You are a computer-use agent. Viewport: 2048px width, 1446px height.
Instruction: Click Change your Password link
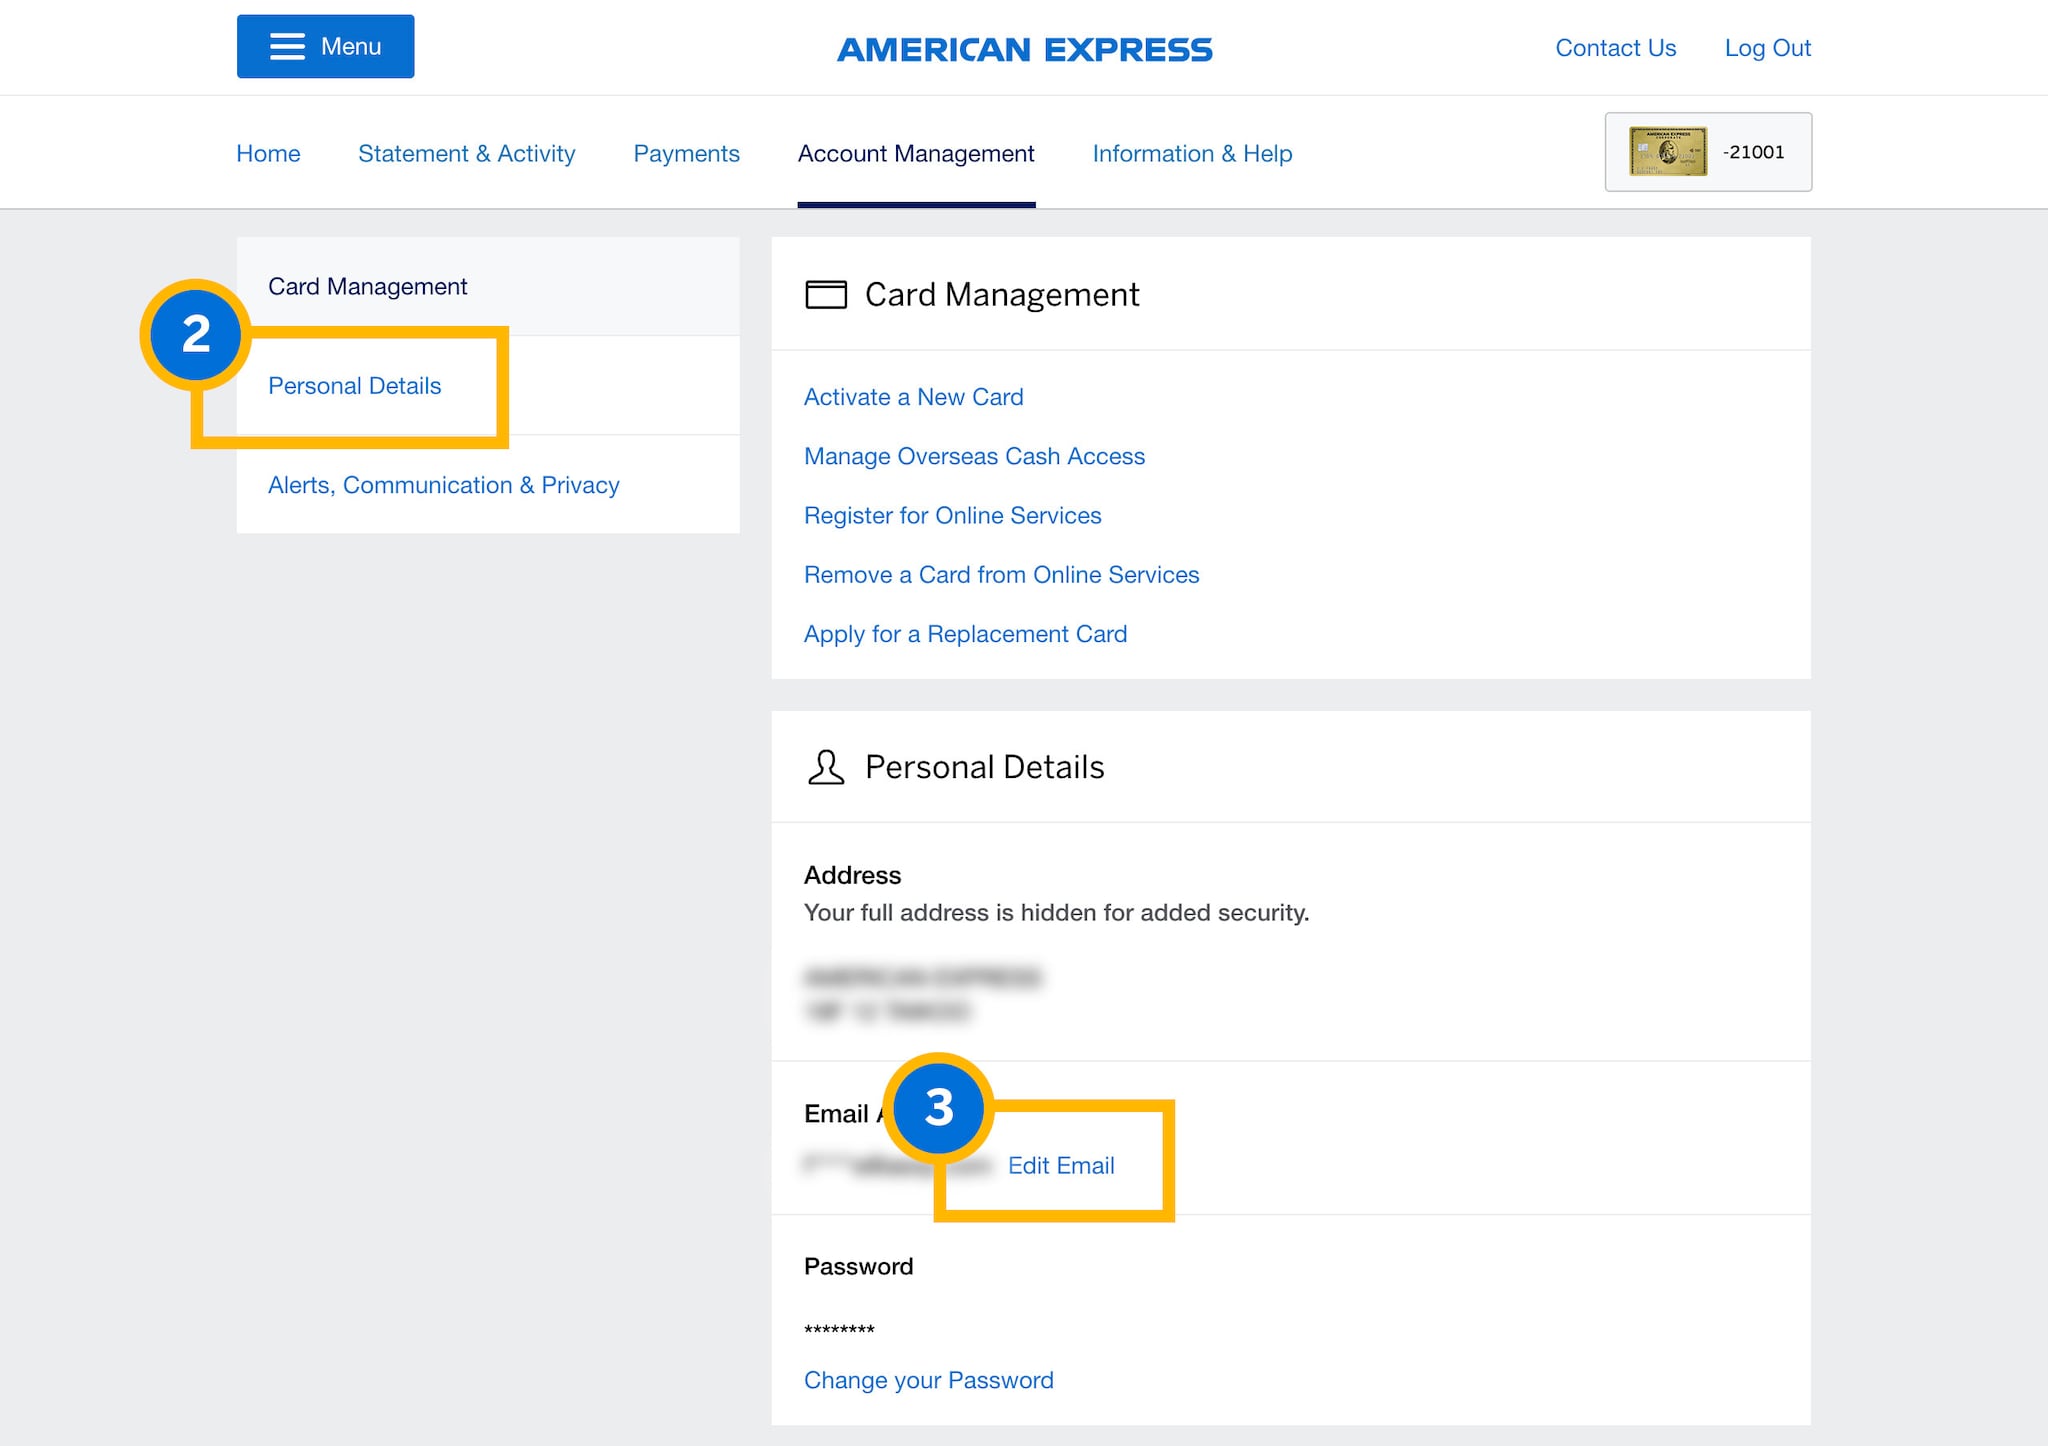[928, 1380]
